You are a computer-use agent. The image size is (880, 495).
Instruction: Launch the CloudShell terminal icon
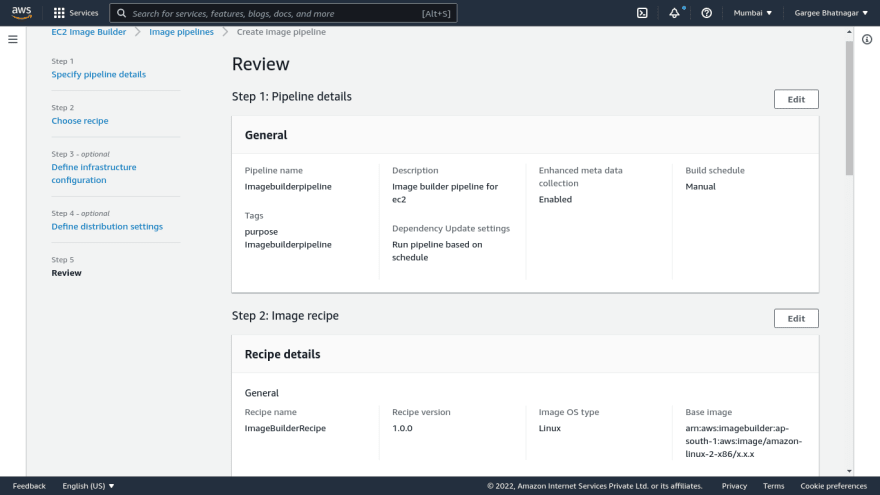pos(642,13)
